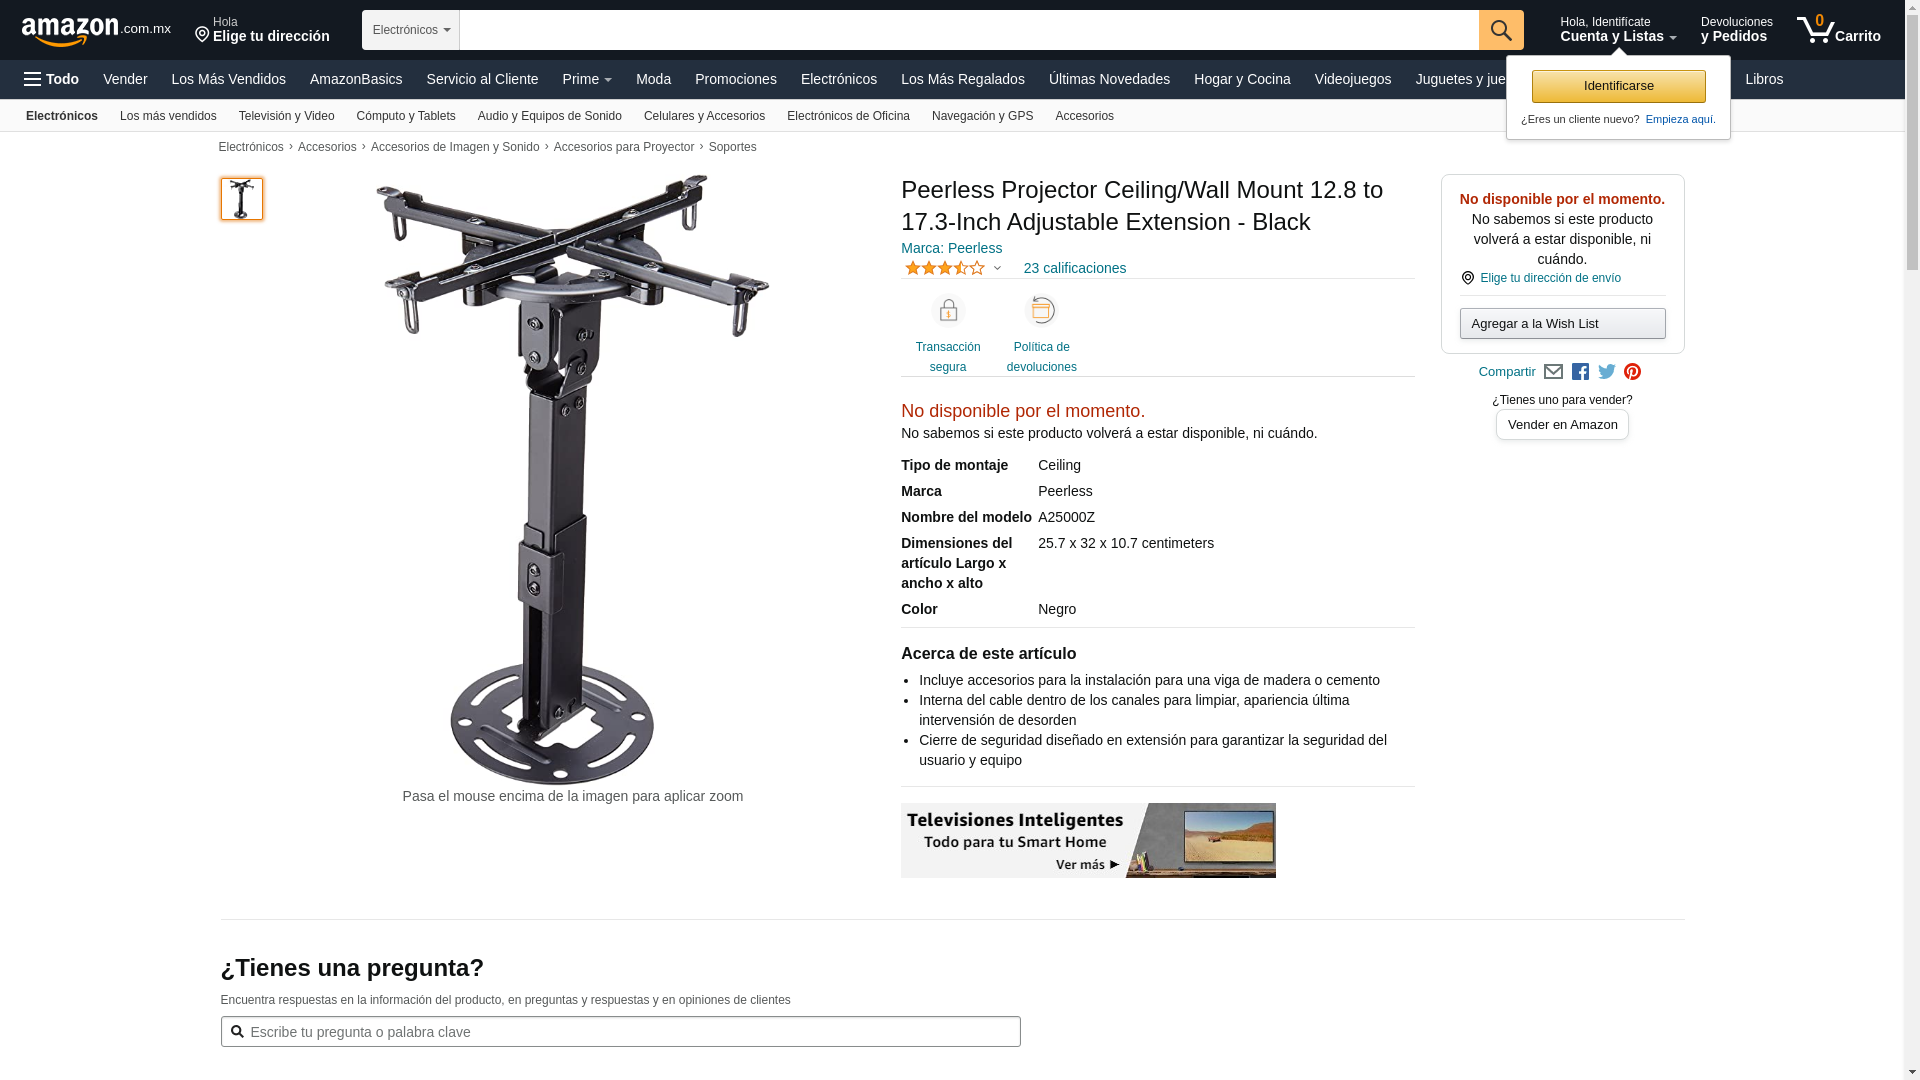Share product on Facebook icon

1580,372
